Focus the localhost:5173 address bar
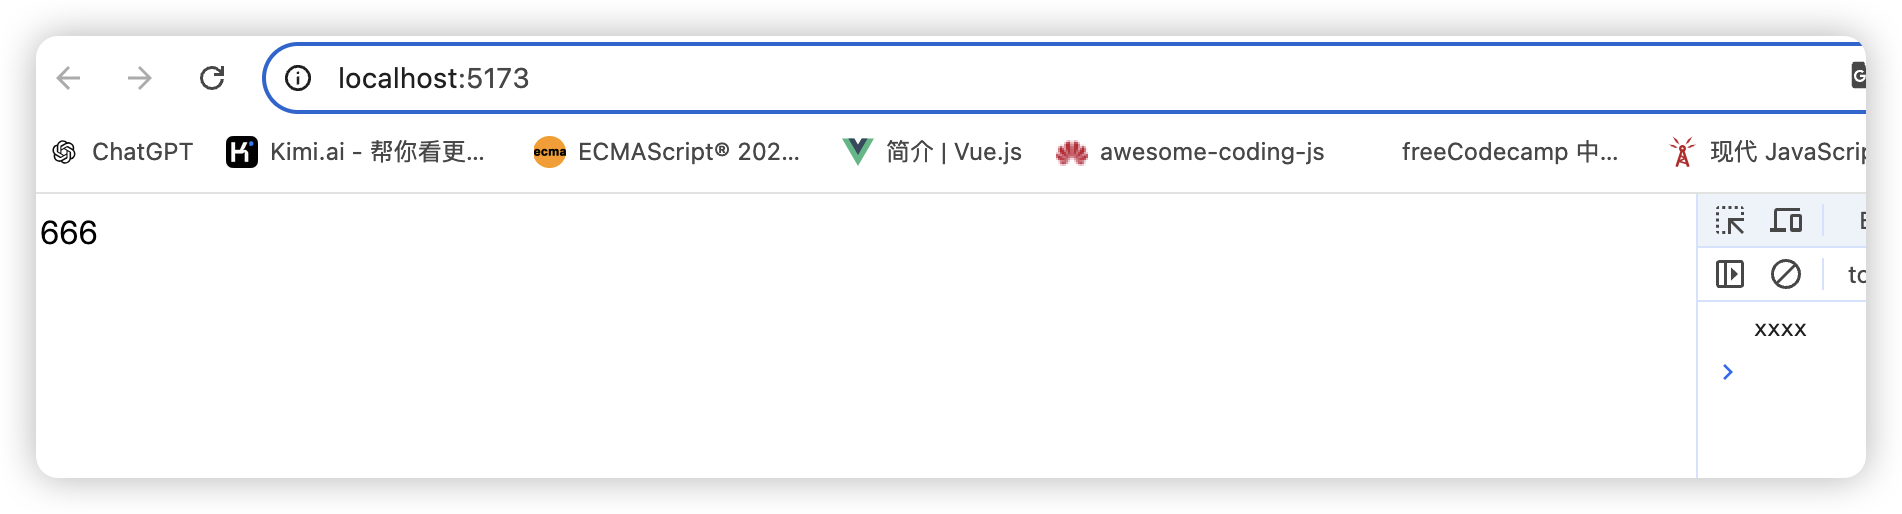Image resolution: width=1902 pixels, height=514 pixels. (900, 78)
